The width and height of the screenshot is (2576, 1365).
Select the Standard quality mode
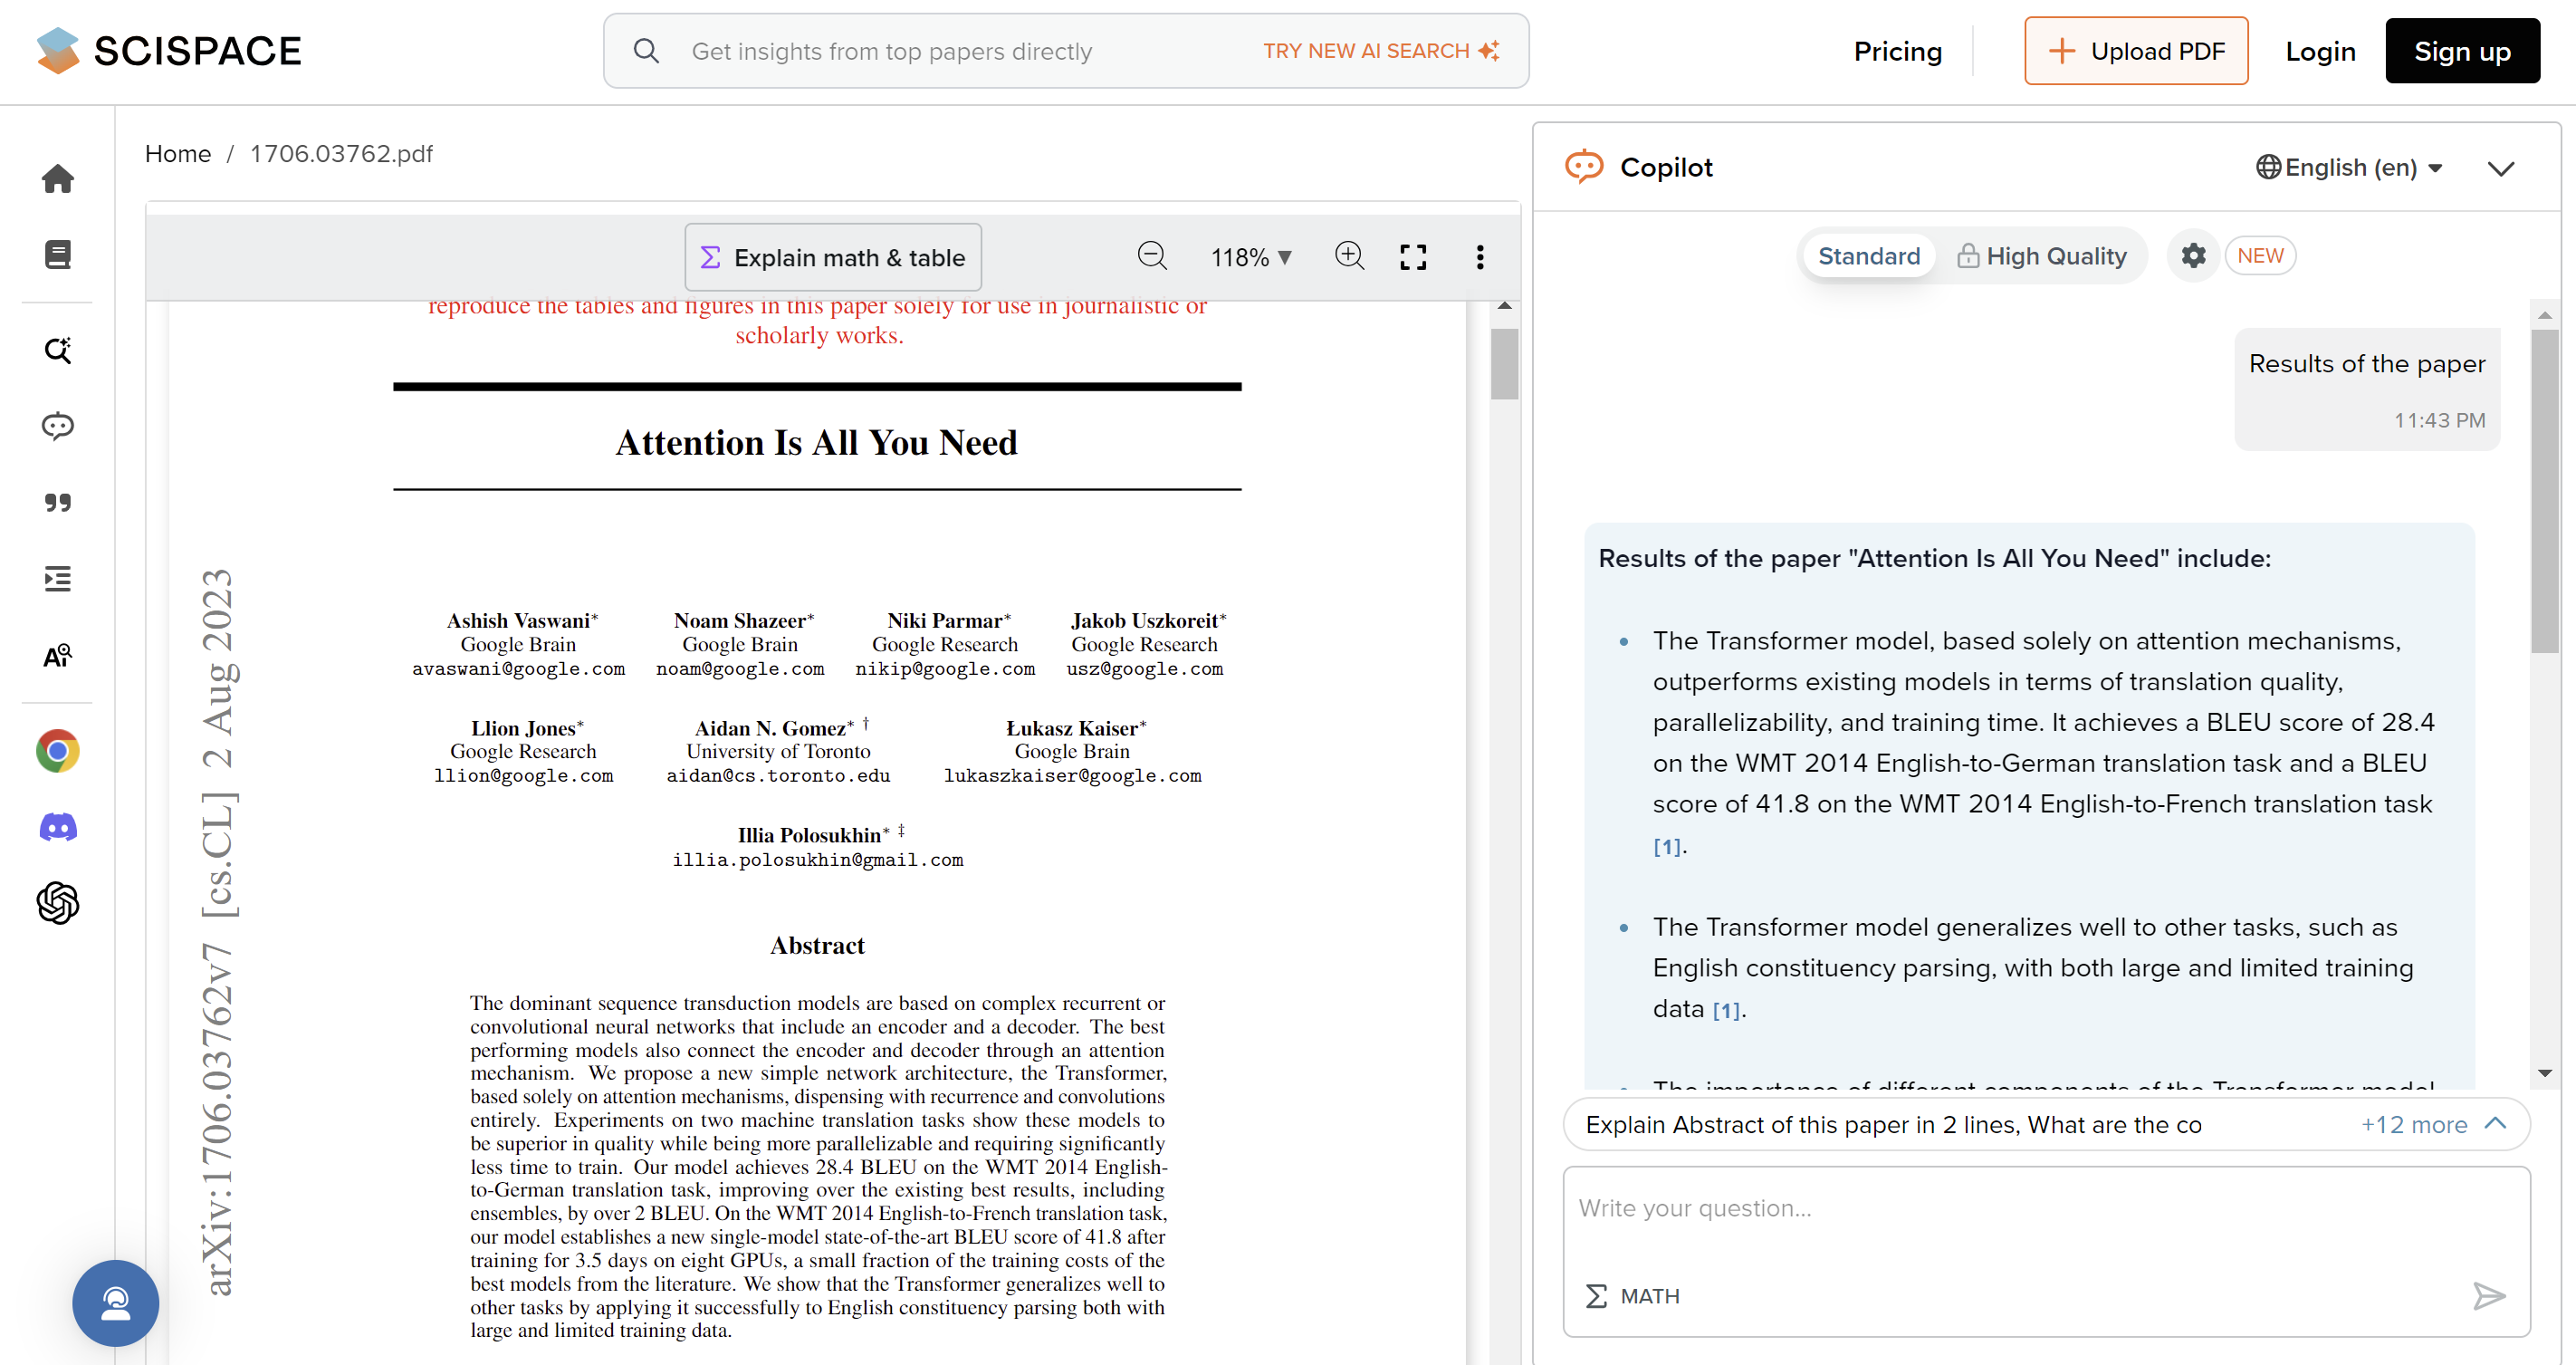click(1868, 256)
